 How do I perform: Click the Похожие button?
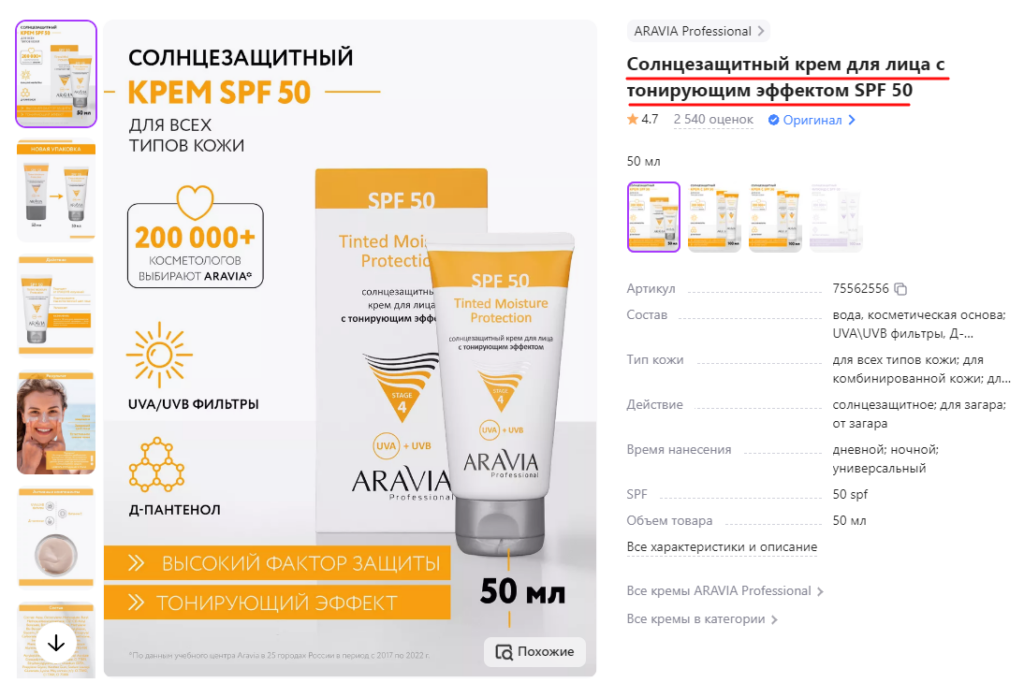tap(535, 652)
